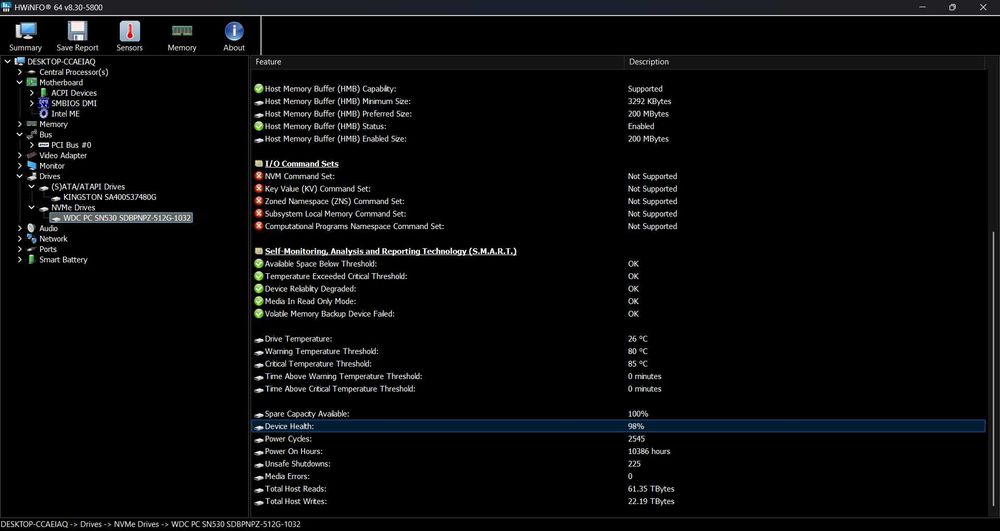1000x531 pixels.
Task: Click the Smart Battery icon
Action: click(32, 259)
